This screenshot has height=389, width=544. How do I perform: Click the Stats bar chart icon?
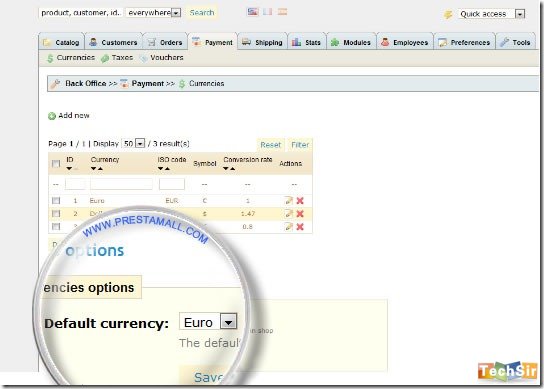tap(296, 42)
